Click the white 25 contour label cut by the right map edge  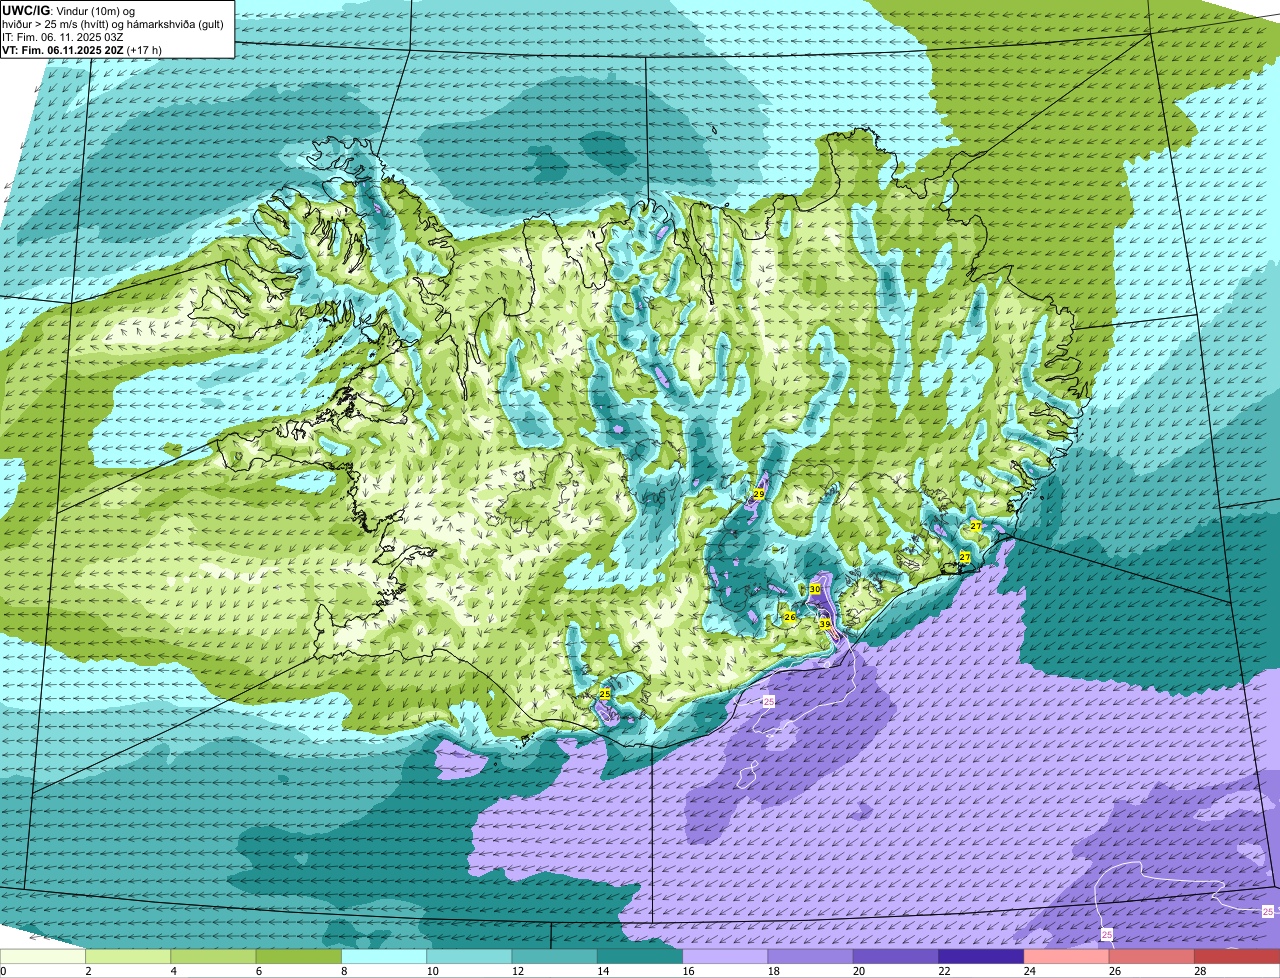tap(1268, 911)
